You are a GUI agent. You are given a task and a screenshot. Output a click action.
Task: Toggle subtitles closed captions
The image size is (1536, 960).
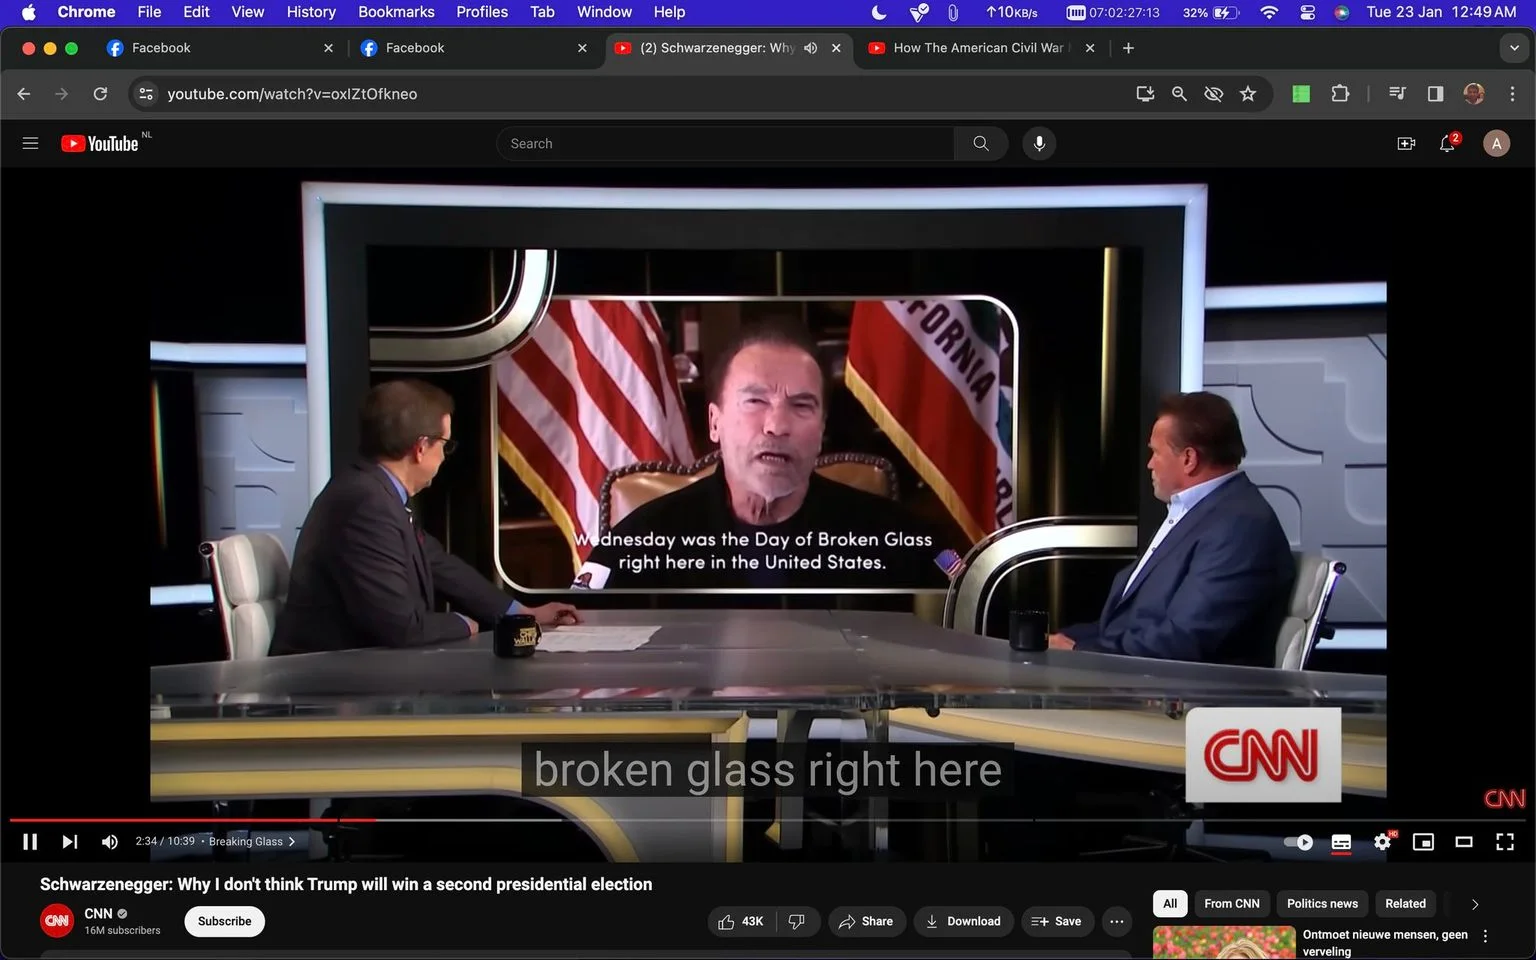1342,842
